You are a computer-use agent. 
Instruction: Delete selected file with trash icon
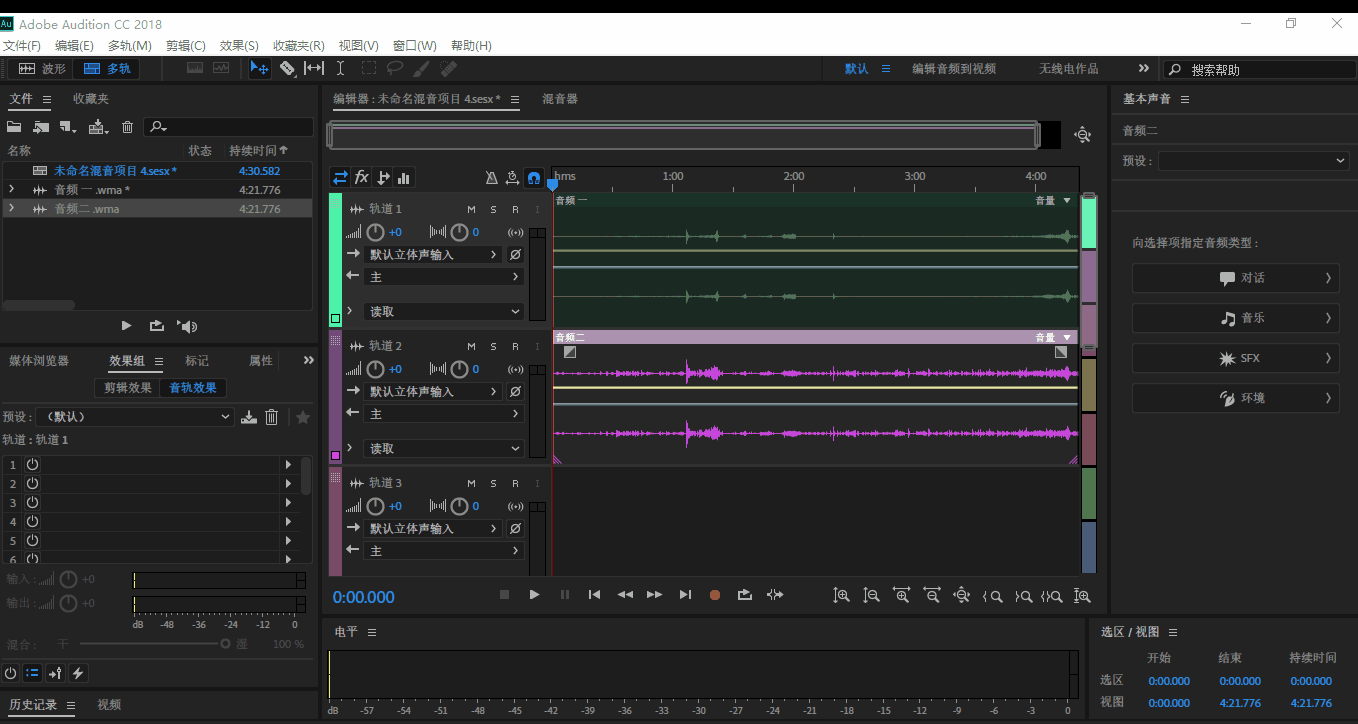127,127
